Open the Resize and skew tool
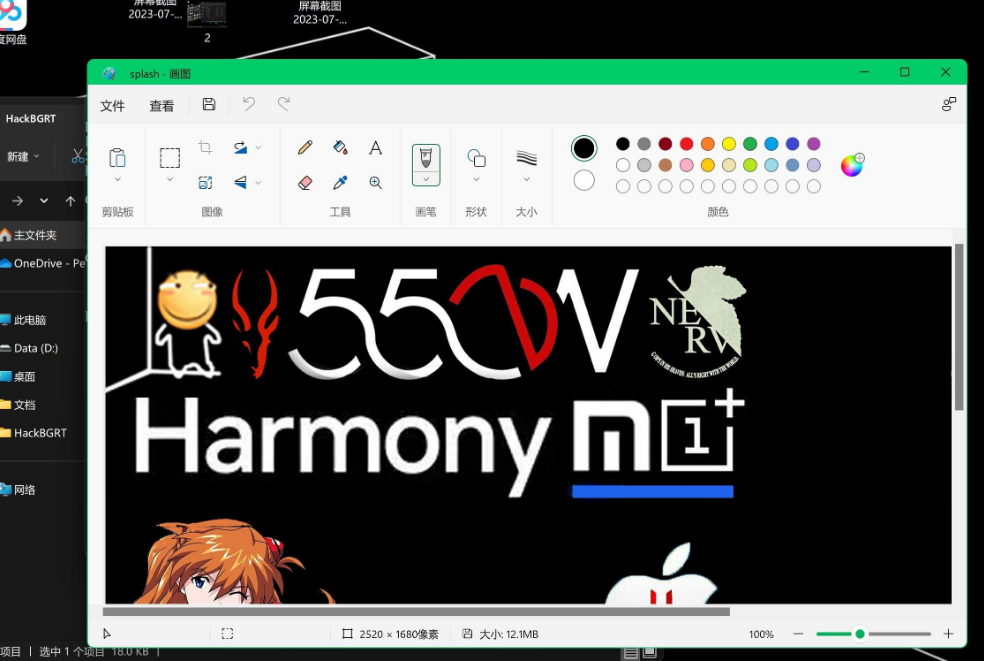The width and height of the screenshot is (984, 661). point(205,183)
